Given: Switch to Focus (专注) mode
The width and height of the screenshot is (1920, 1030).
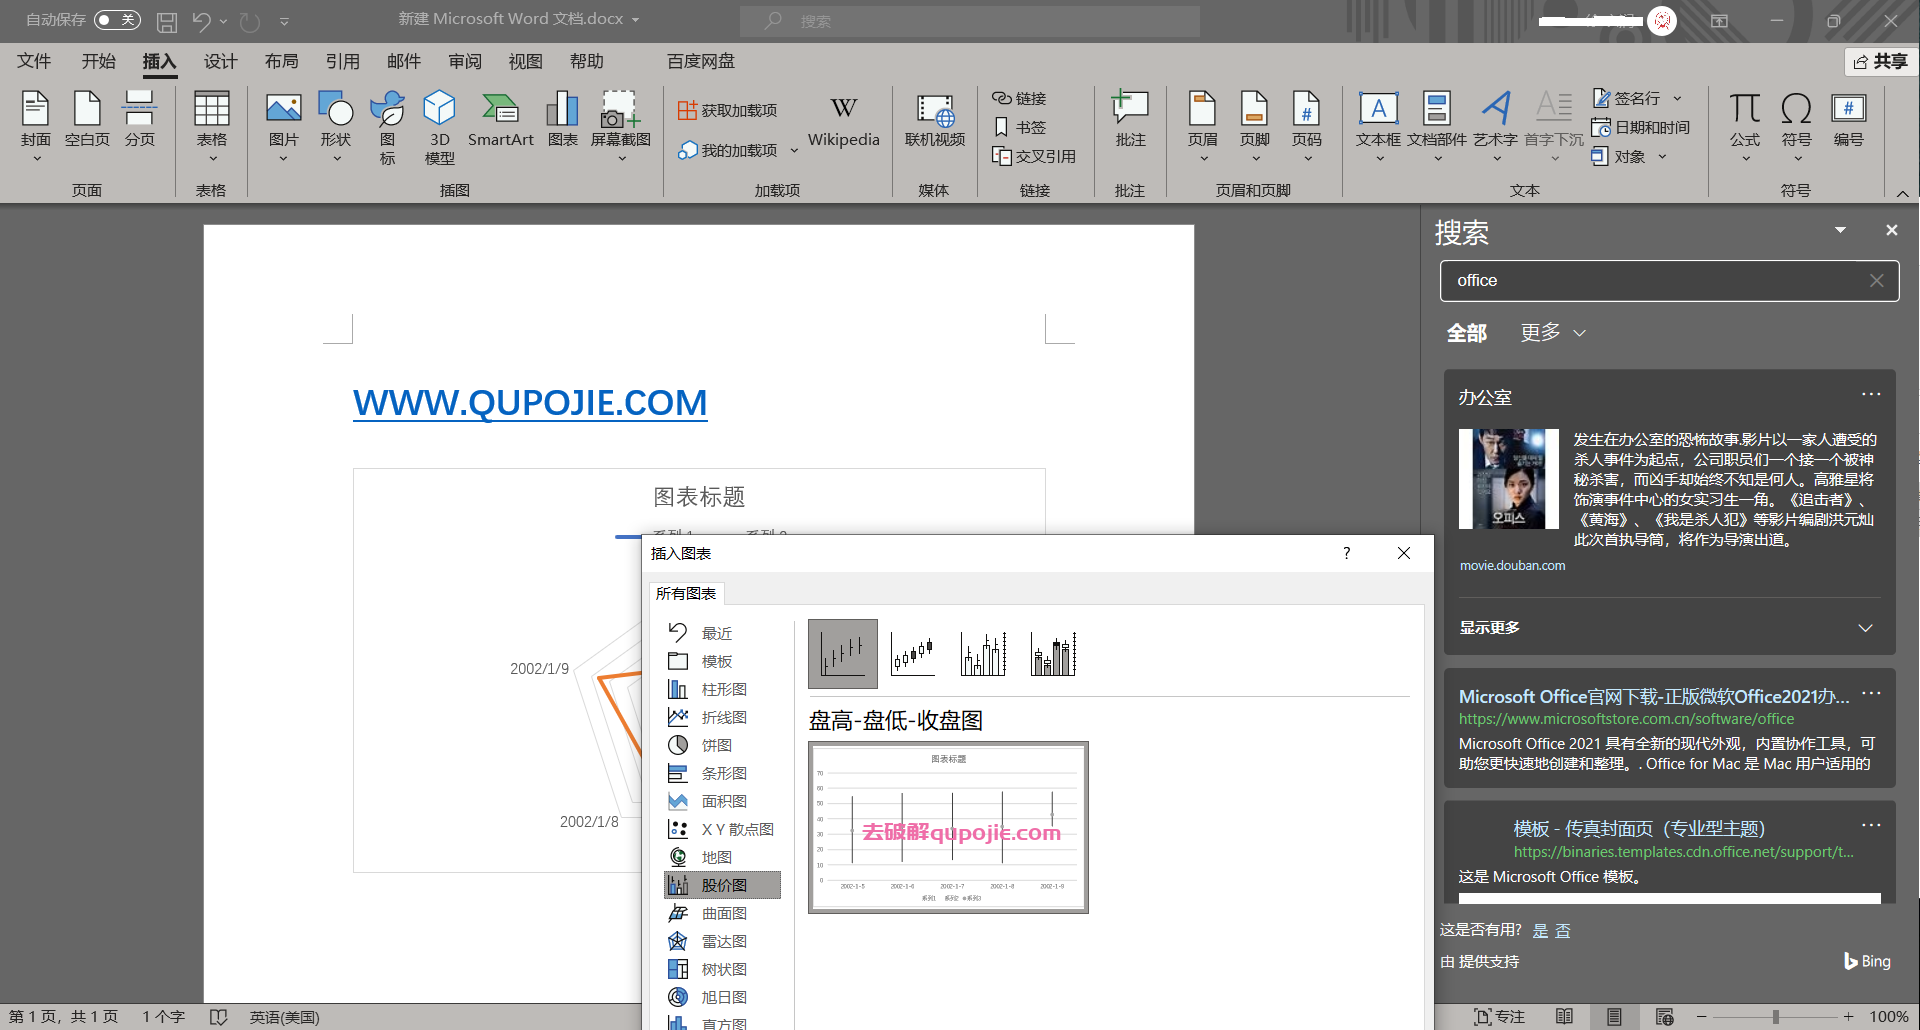Looking at the screenshot, I should tap(1499, 1017).
